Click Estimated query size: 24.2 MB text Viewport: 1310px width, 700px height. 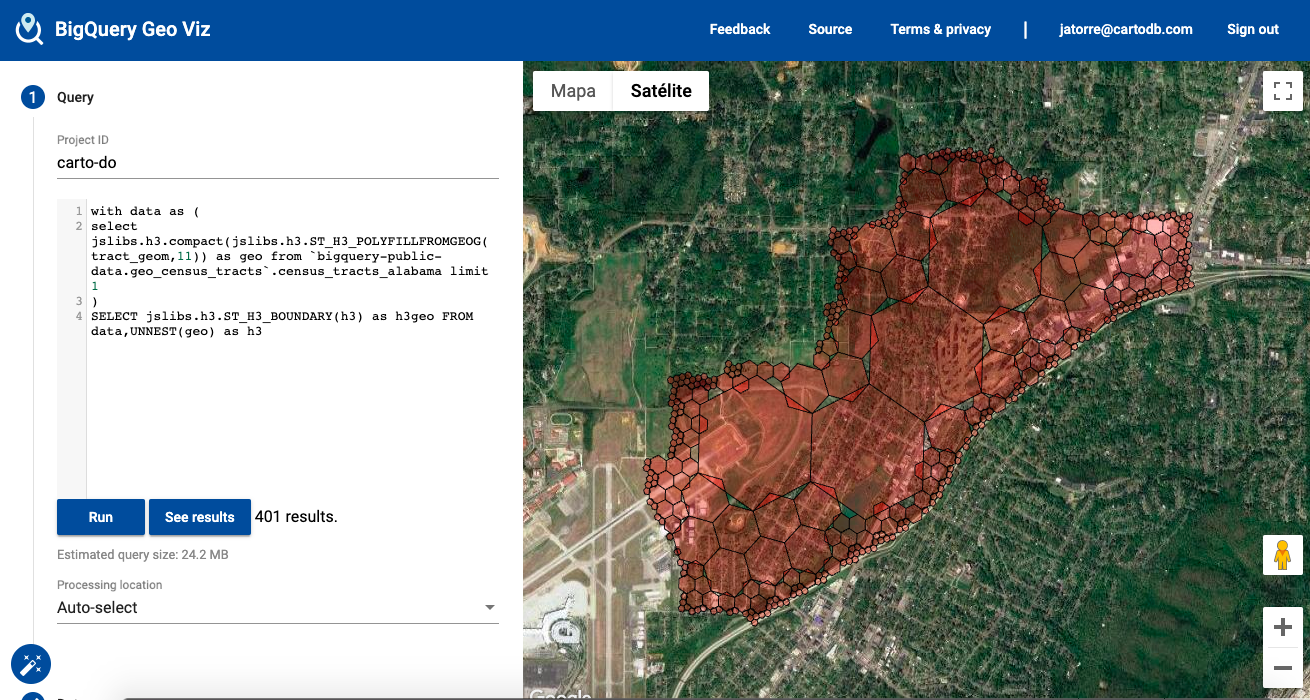(143, 554)
